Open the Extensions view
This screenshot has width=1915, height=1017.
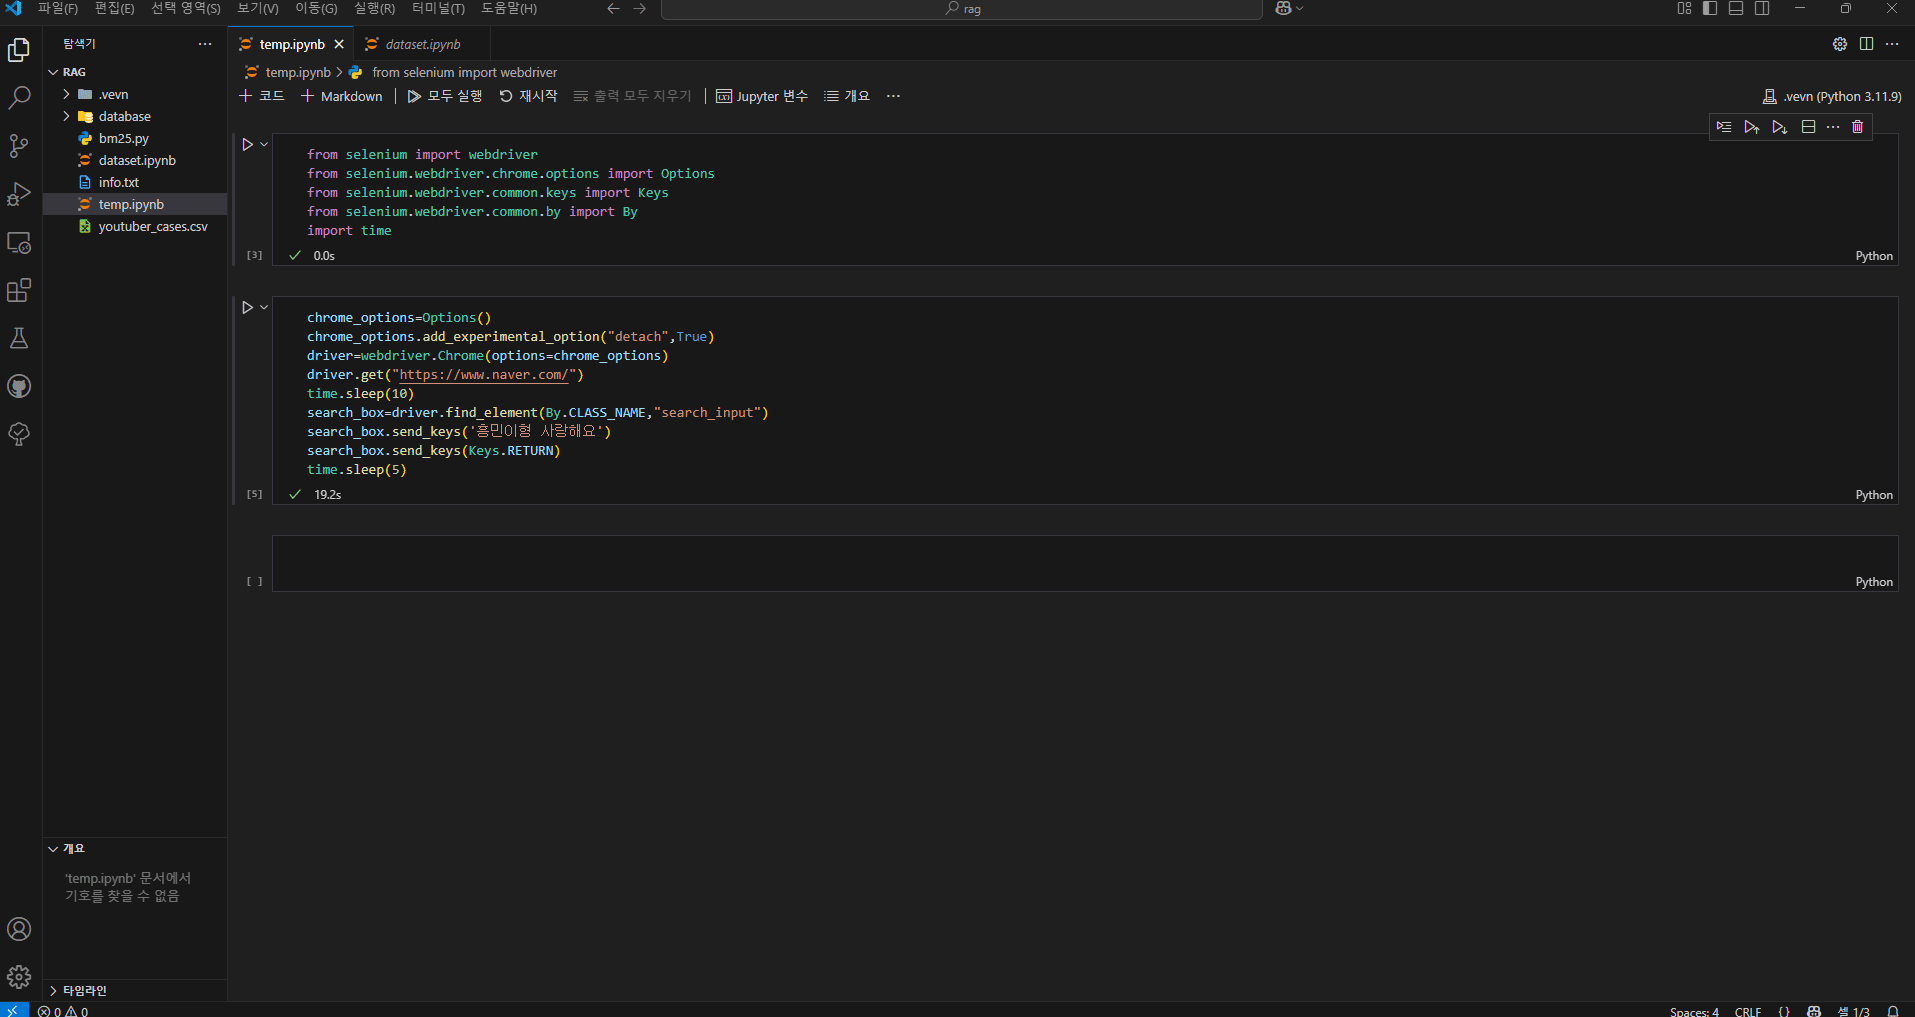pyautogui.click(x=19, y=290)
